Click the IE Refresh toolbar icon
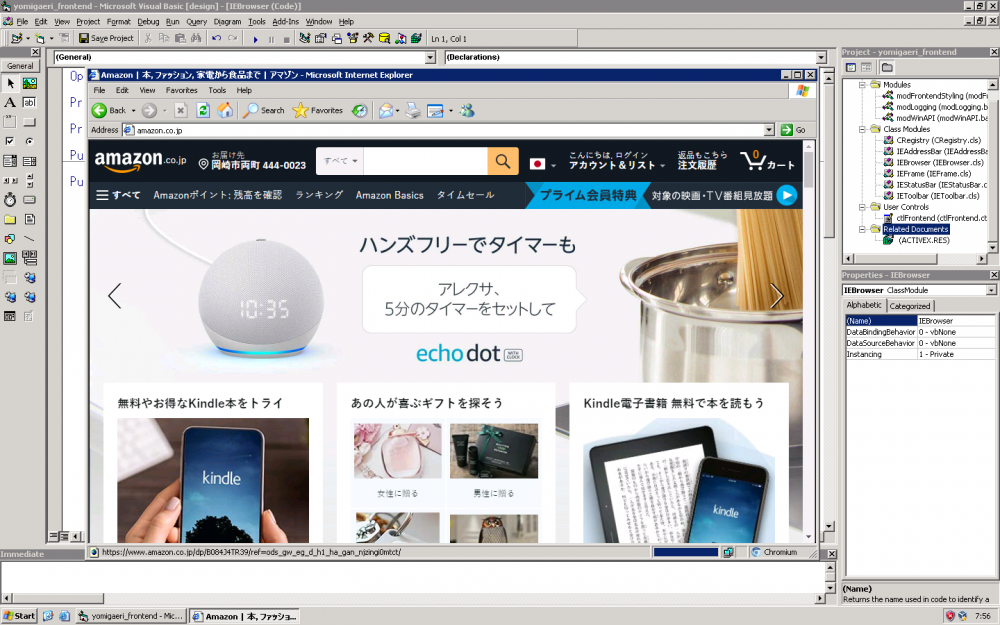Screen dimensions: 1000x625 click(204, 110)
